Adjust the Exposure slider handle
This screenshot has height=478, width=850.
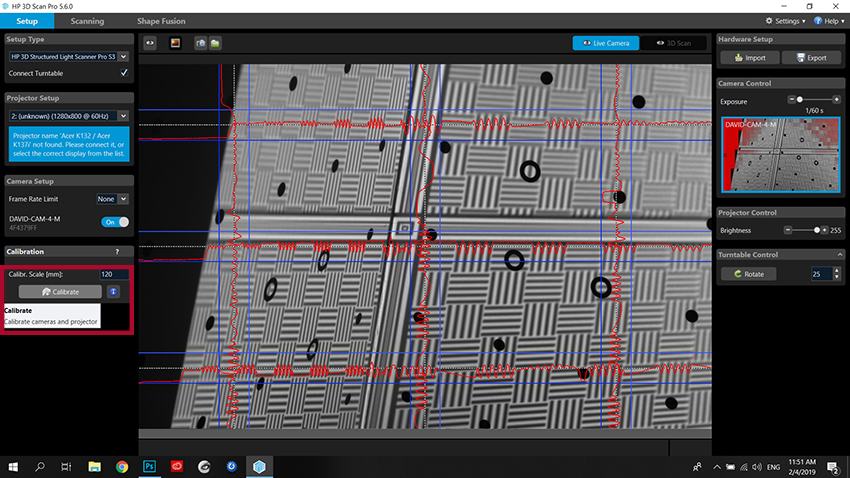click(800, 99)
